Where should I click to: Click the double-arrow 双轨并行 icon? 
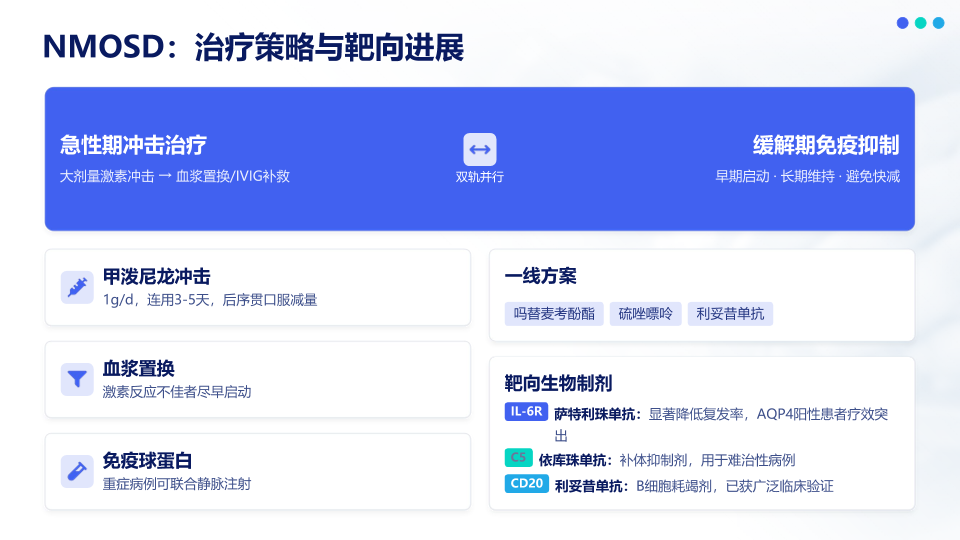(x=479, y=149)
